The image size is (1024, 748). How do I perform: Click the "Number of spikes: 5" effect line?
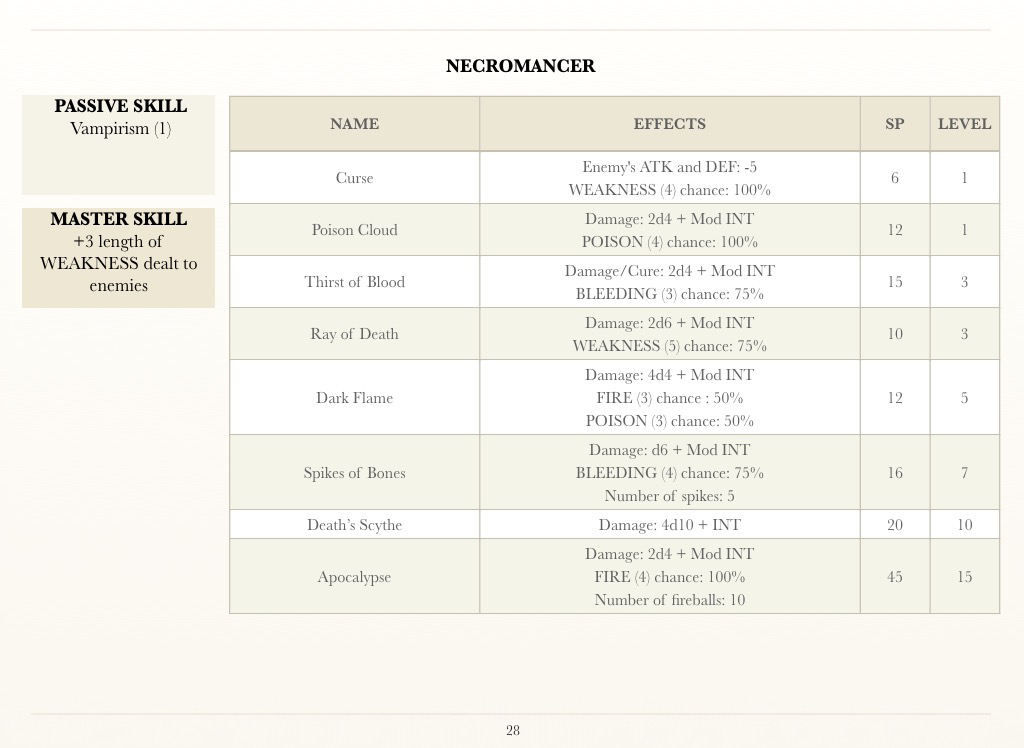coord(669,496)
